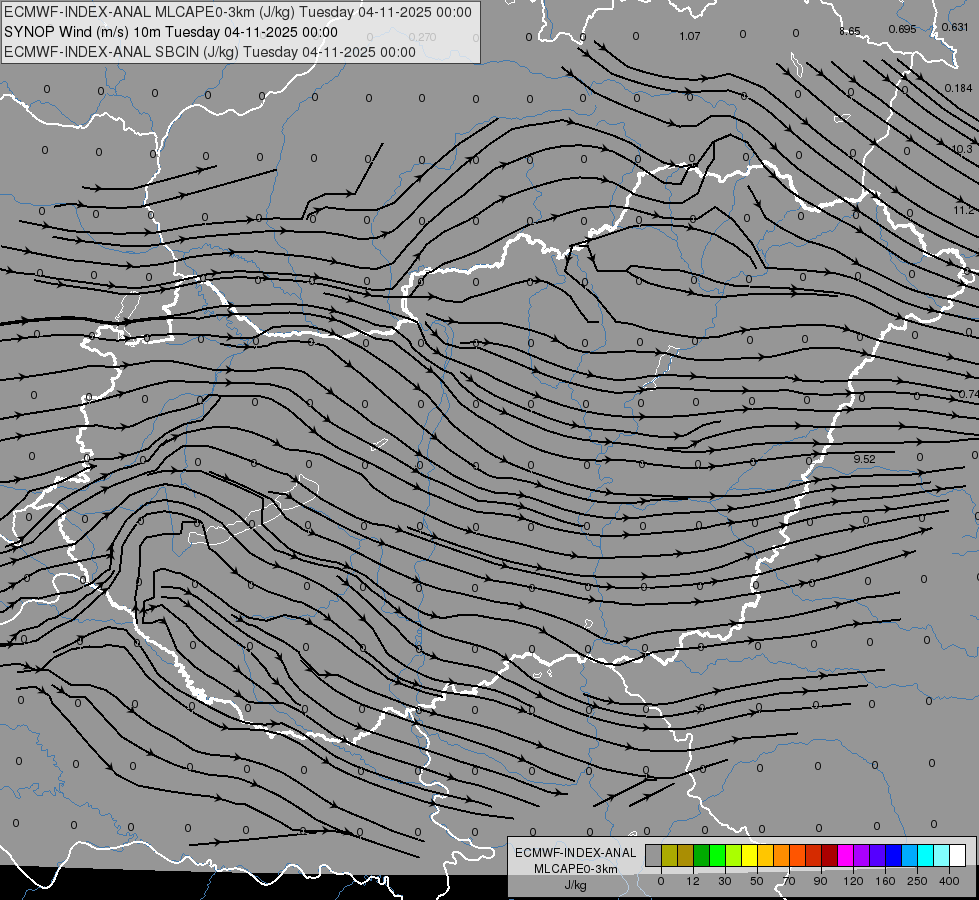The image size is (979, 900).
Task: Click the 11.2 value on the map
Action: pos(964,210)
